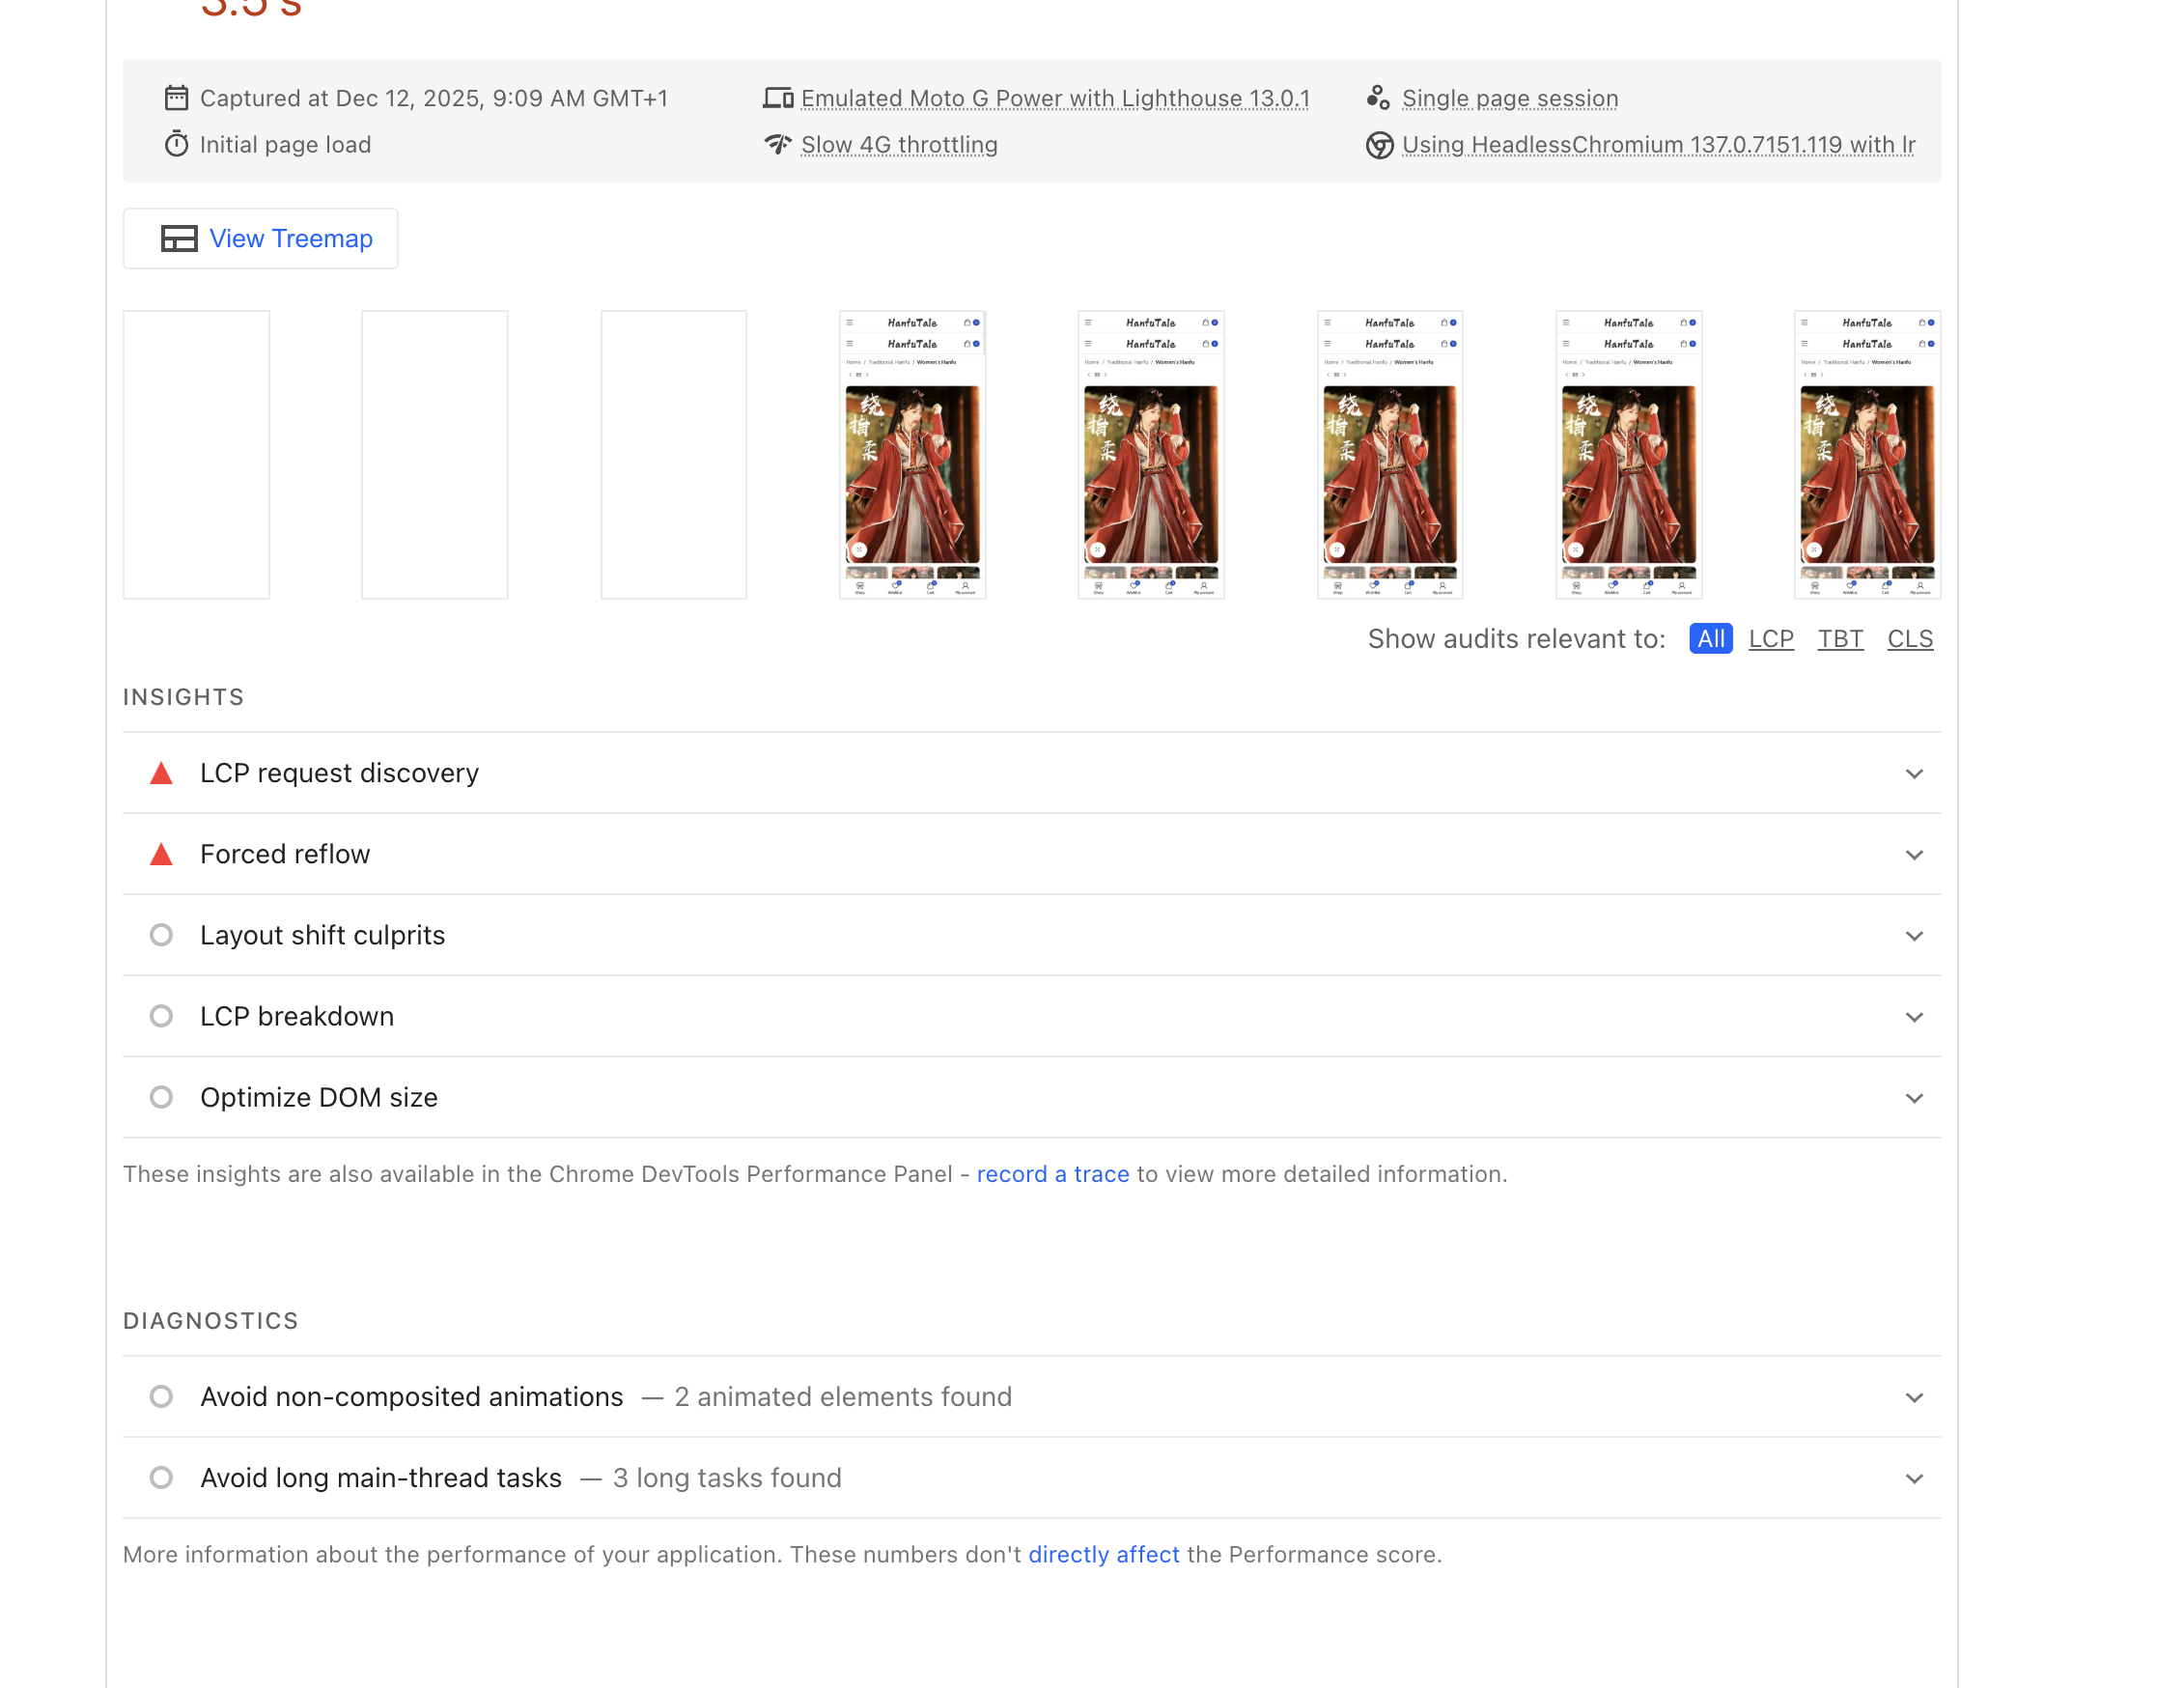Viewport: 2184px width, 1688px height.
Task: Click the device emulation icon
Action: 777,98
